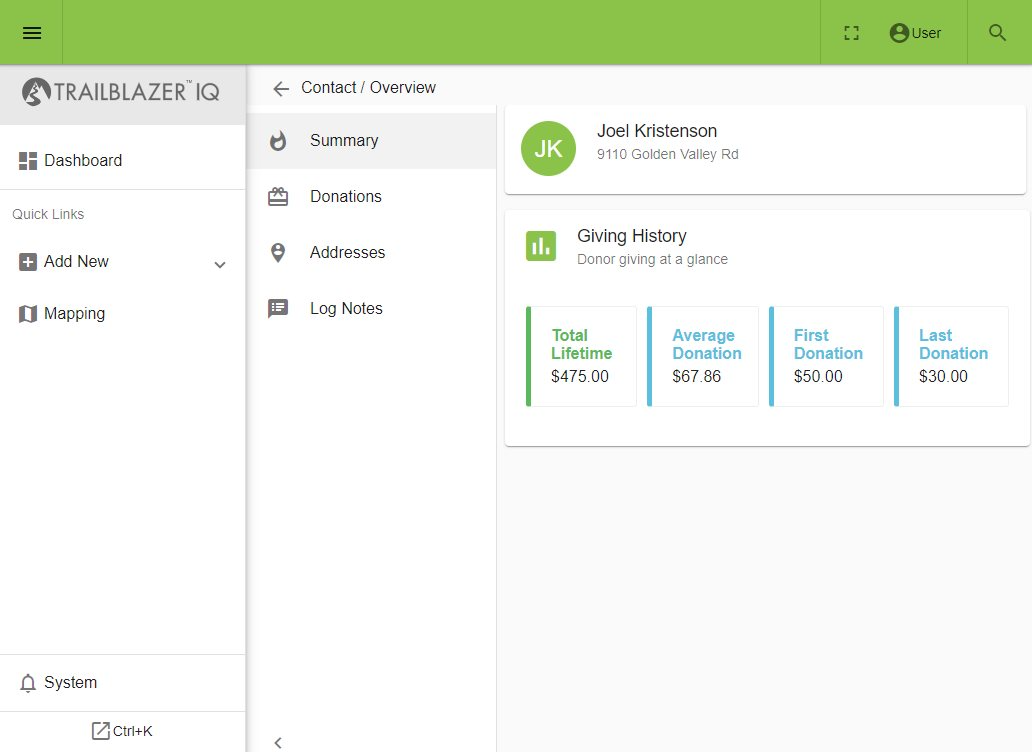Open the hamburger menu icon
This screenshot has width=1032, height=752.
click(32, 33)
